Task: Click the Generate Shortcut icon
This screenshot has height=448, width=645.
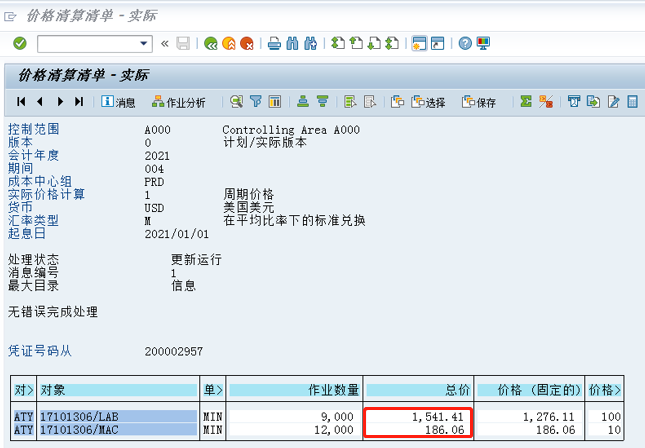Action: coord(437,43)
